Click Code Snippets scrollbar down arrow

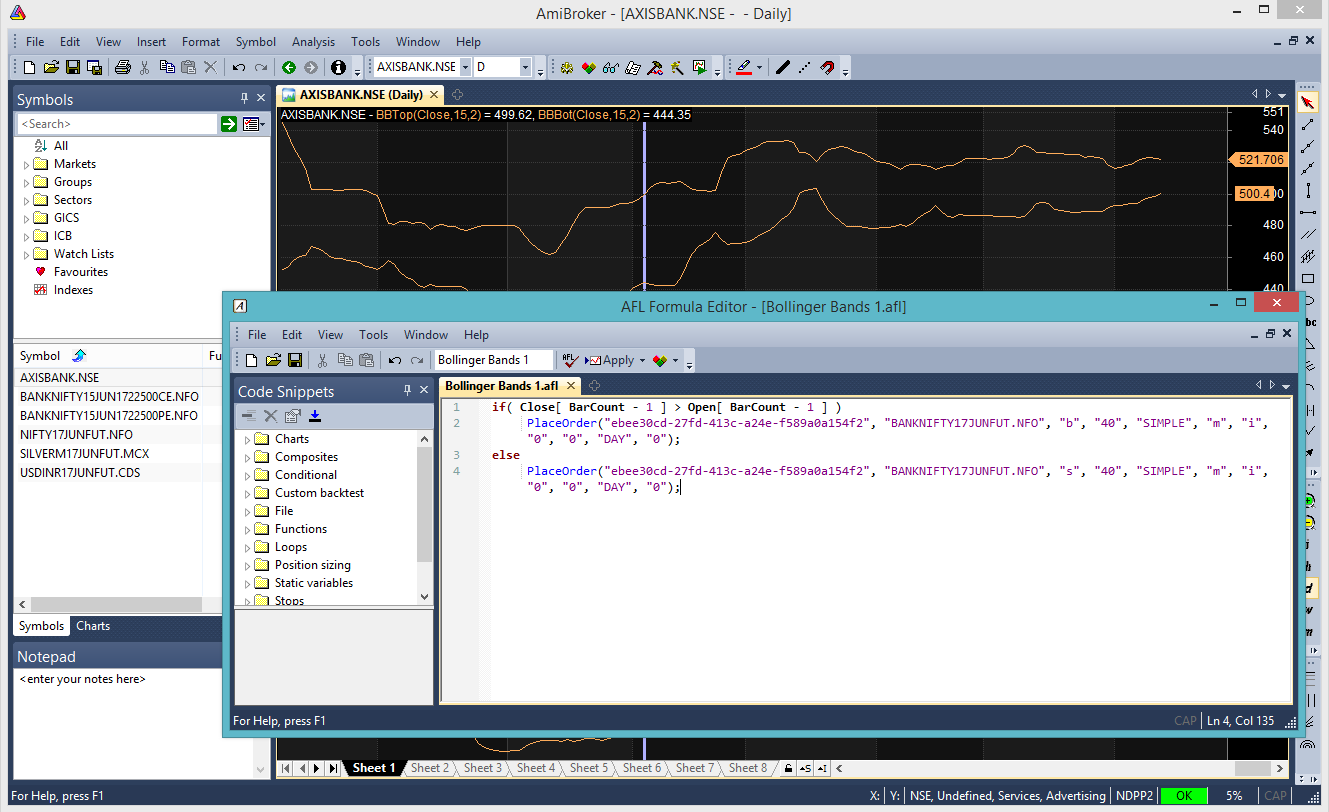tap(424, 597)
